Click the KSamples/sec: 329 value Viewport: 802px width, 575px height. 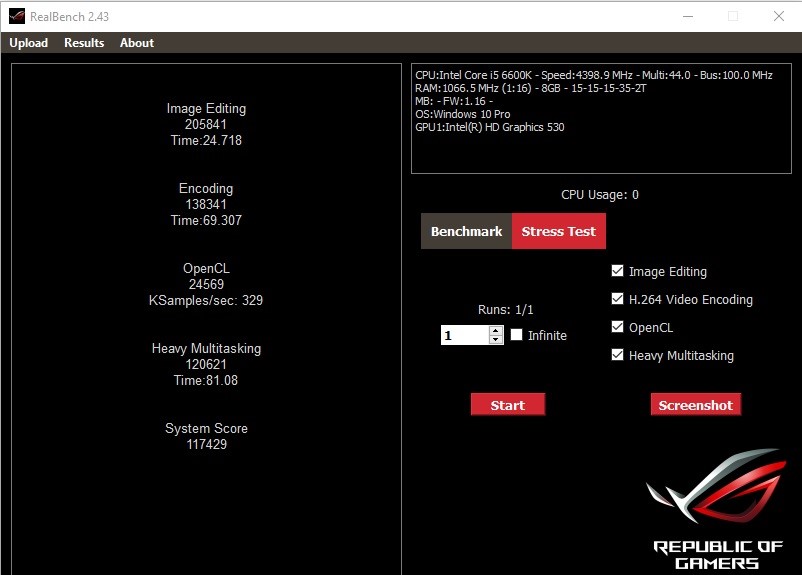[206, 300]
